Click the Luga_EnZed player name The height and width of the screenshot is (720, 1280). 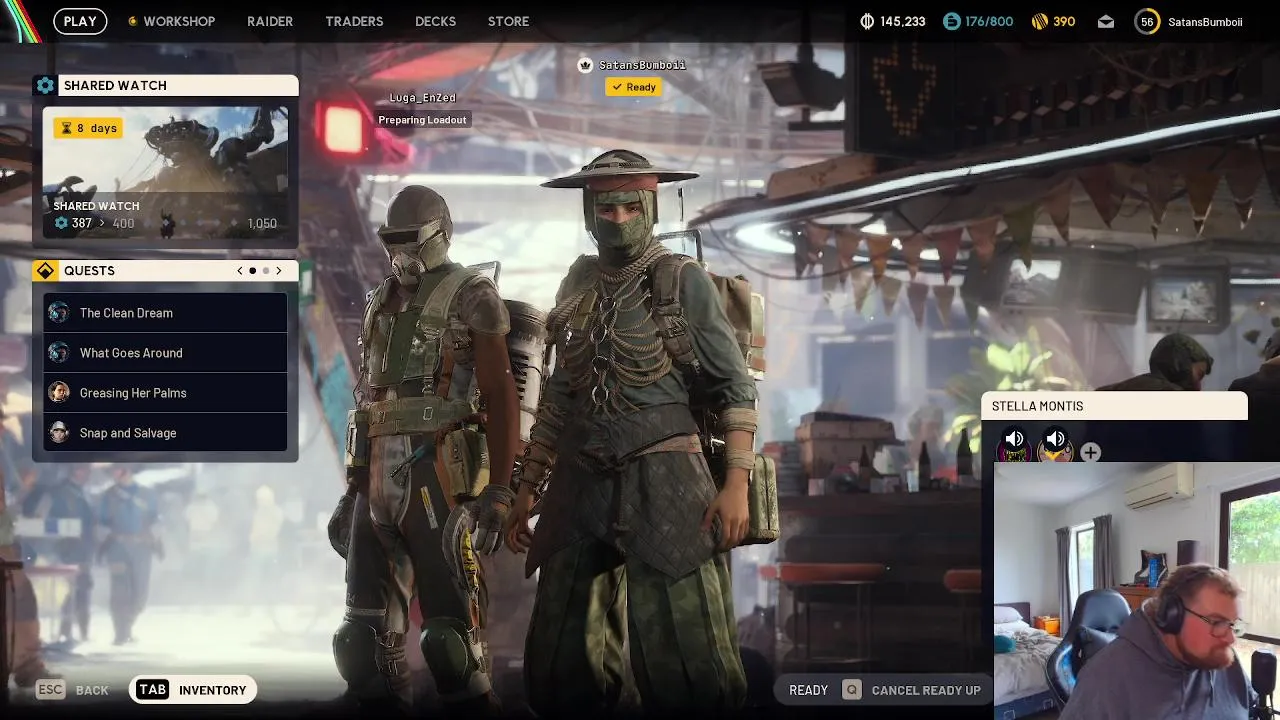422,98
